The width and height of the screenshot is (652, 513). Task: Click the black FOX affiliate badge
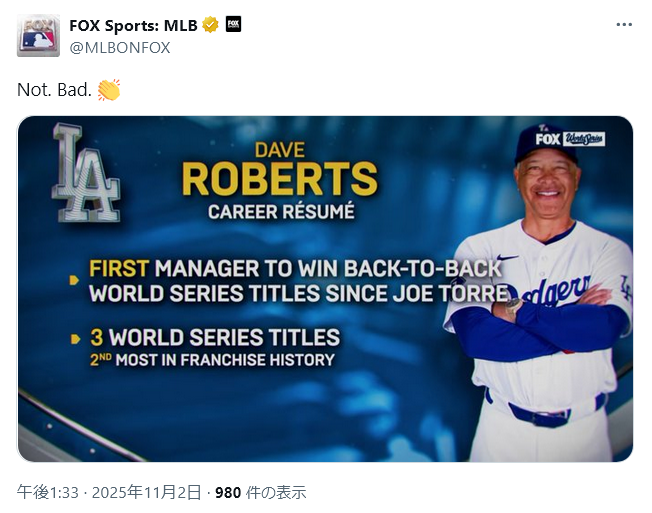point(233,24)
